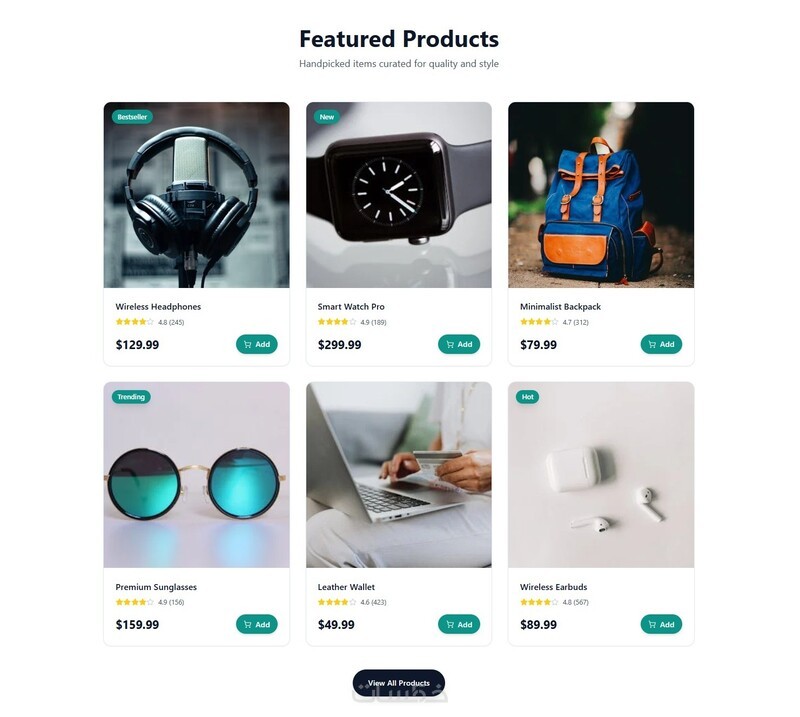
Task: Add Wireless Earbuds to cart
Action: (661, 625)
